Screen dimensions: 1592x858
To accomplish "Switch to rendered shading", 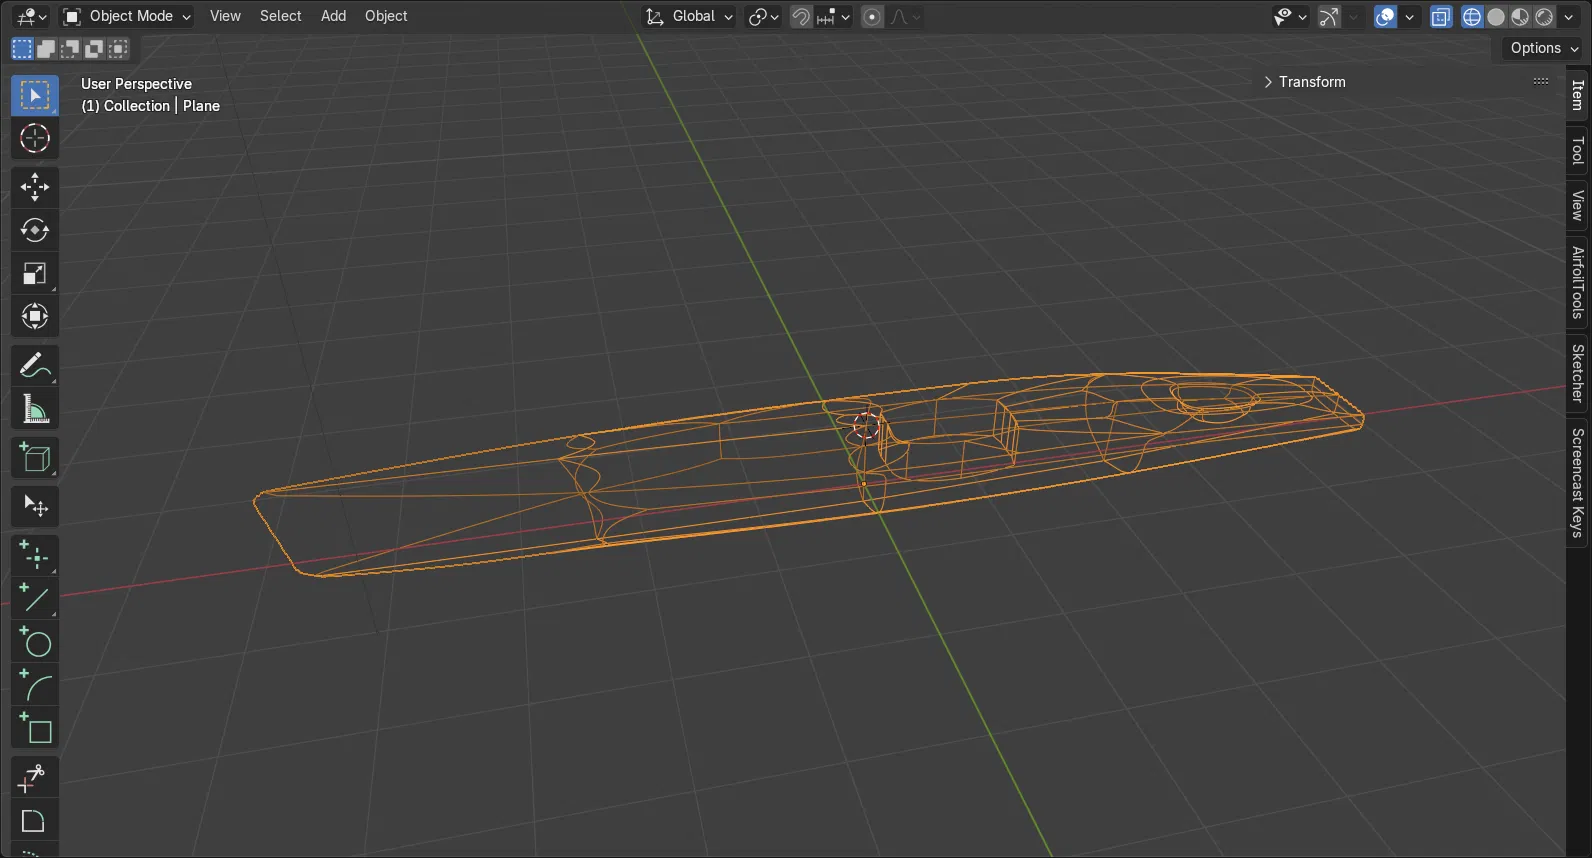I will click(1544, 16).
